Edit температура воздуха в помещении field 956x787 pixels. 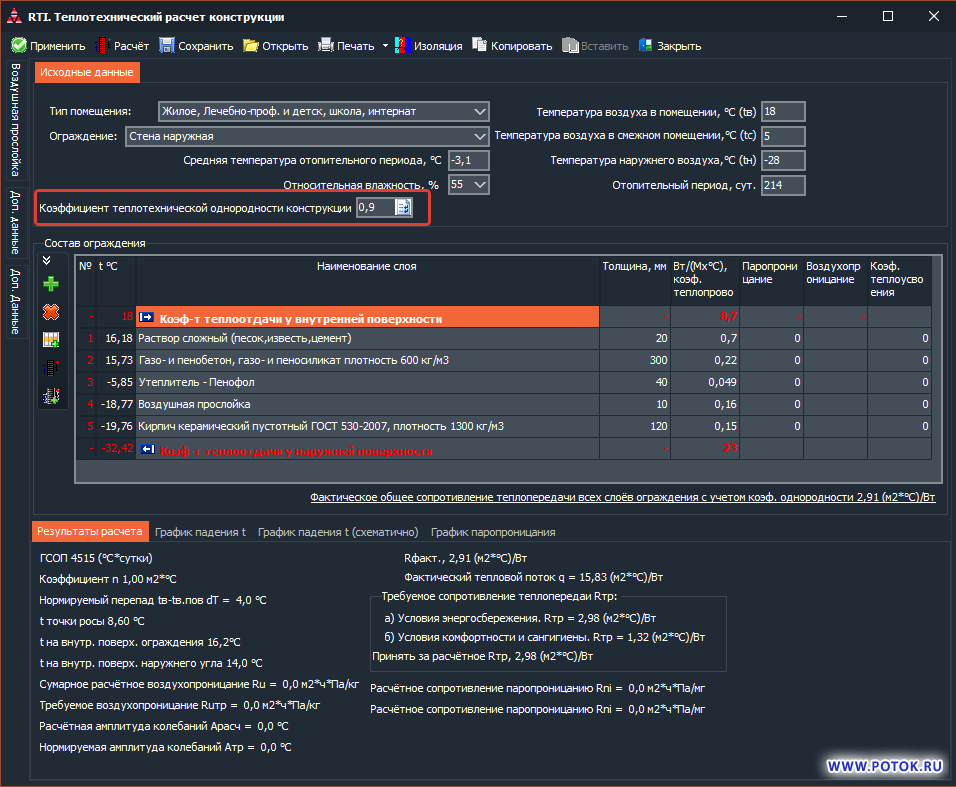(783, 112)
